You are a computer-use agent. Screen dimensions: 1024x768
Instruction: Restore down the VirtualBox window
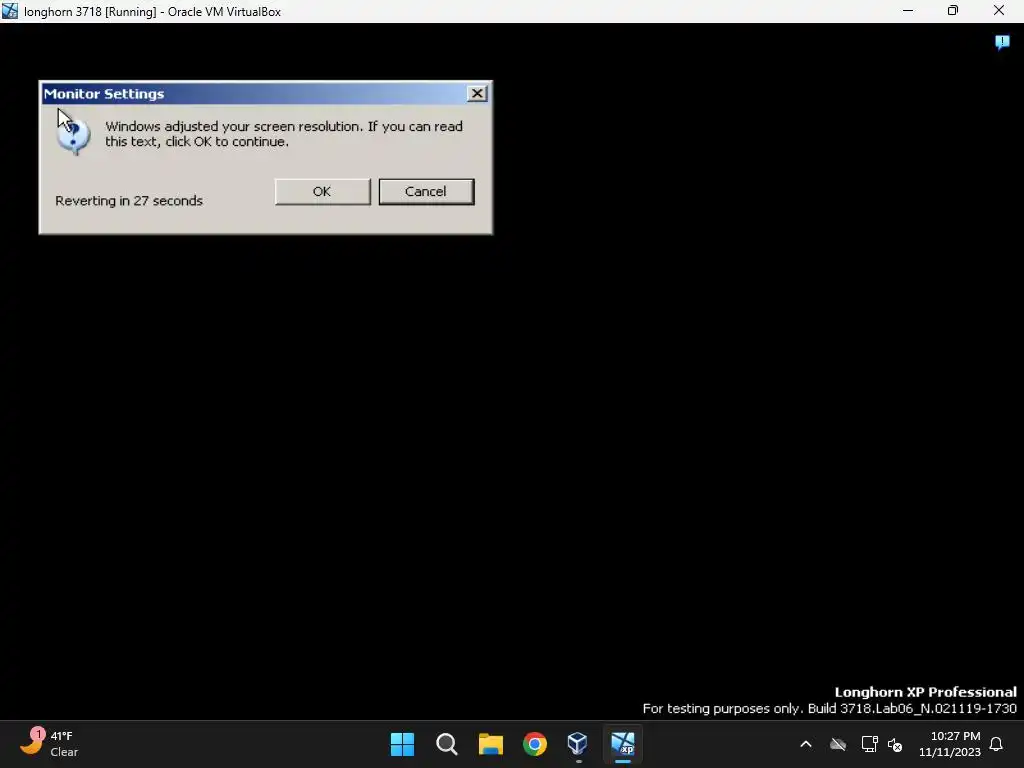953,11
